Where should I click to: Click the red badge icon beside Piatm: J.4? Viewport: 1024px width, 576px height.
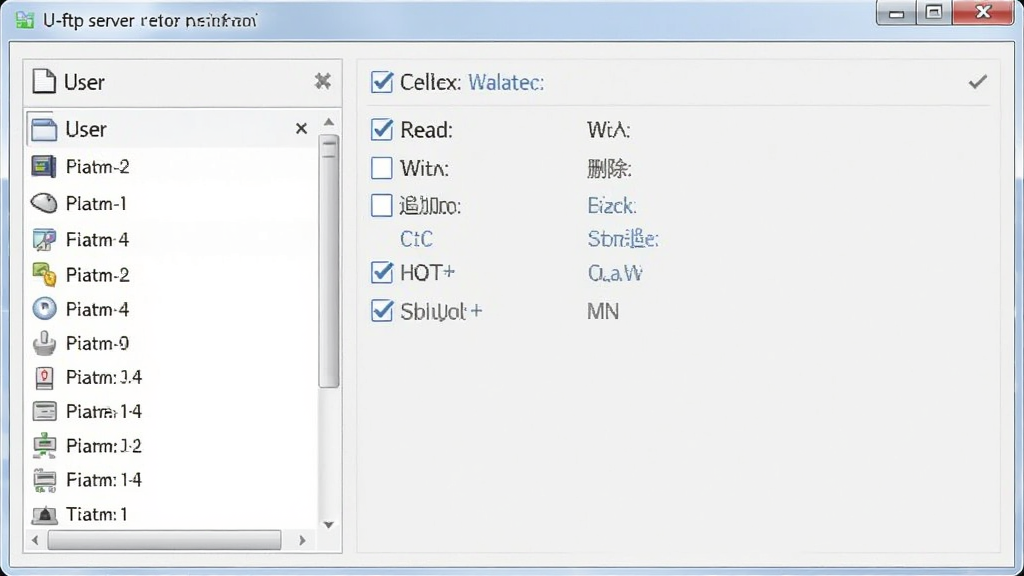coord(44,377)
